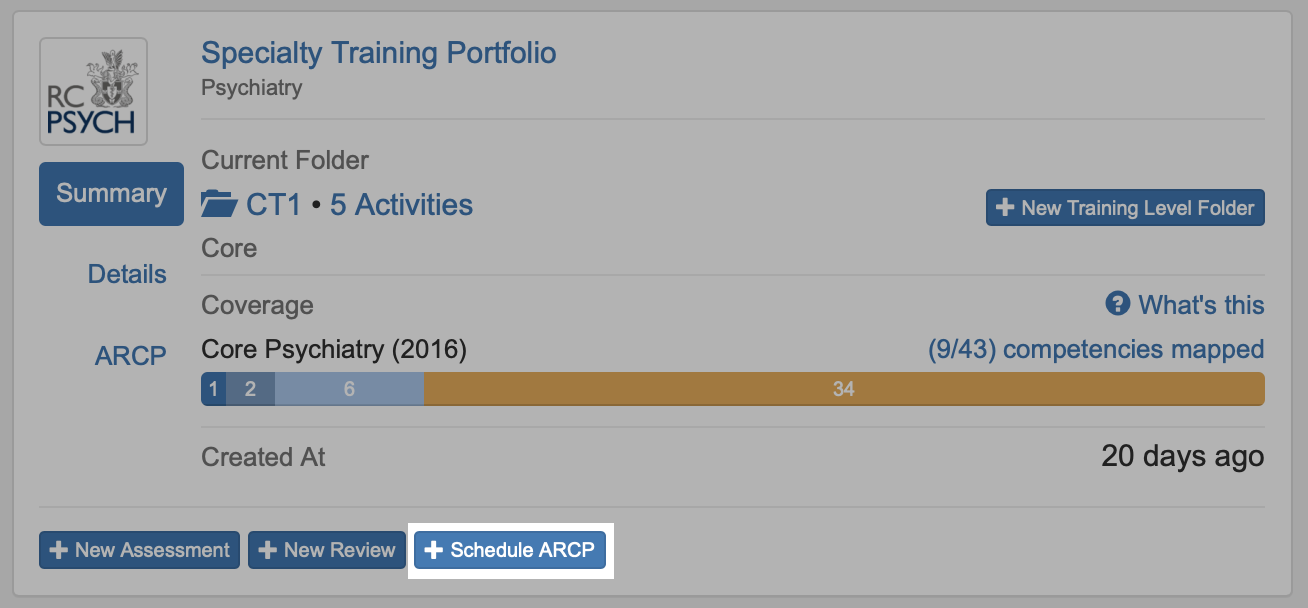Click the Core Psychiatry (2016) curriculum label

pos(333,349)
